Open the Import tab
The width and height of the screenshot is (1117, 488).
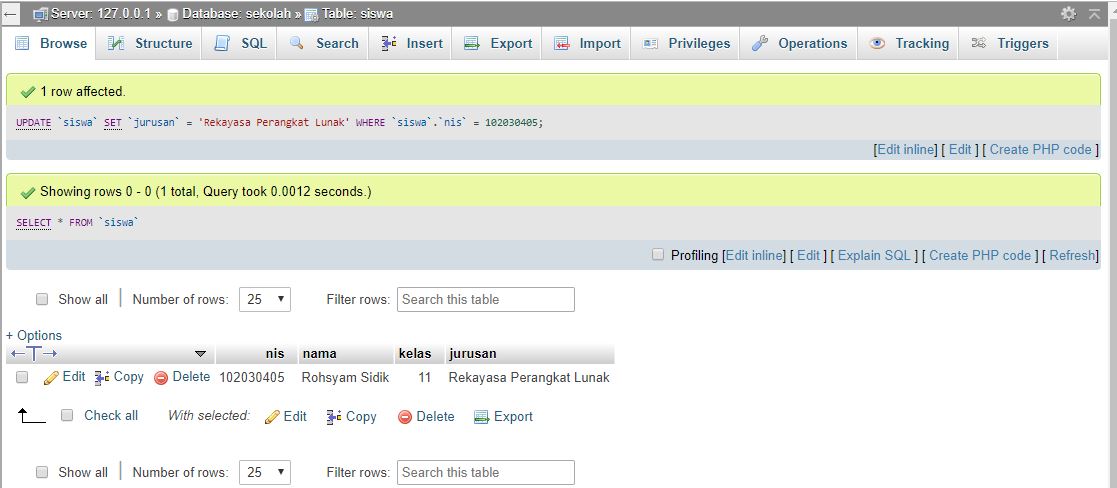(x=588, y=43)
